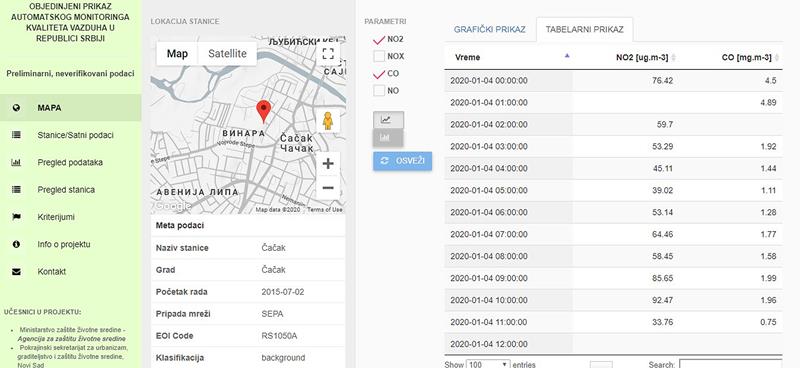Open the map Terms of Use link
Viewport: 800px width, 368px height.
[325, 209]
